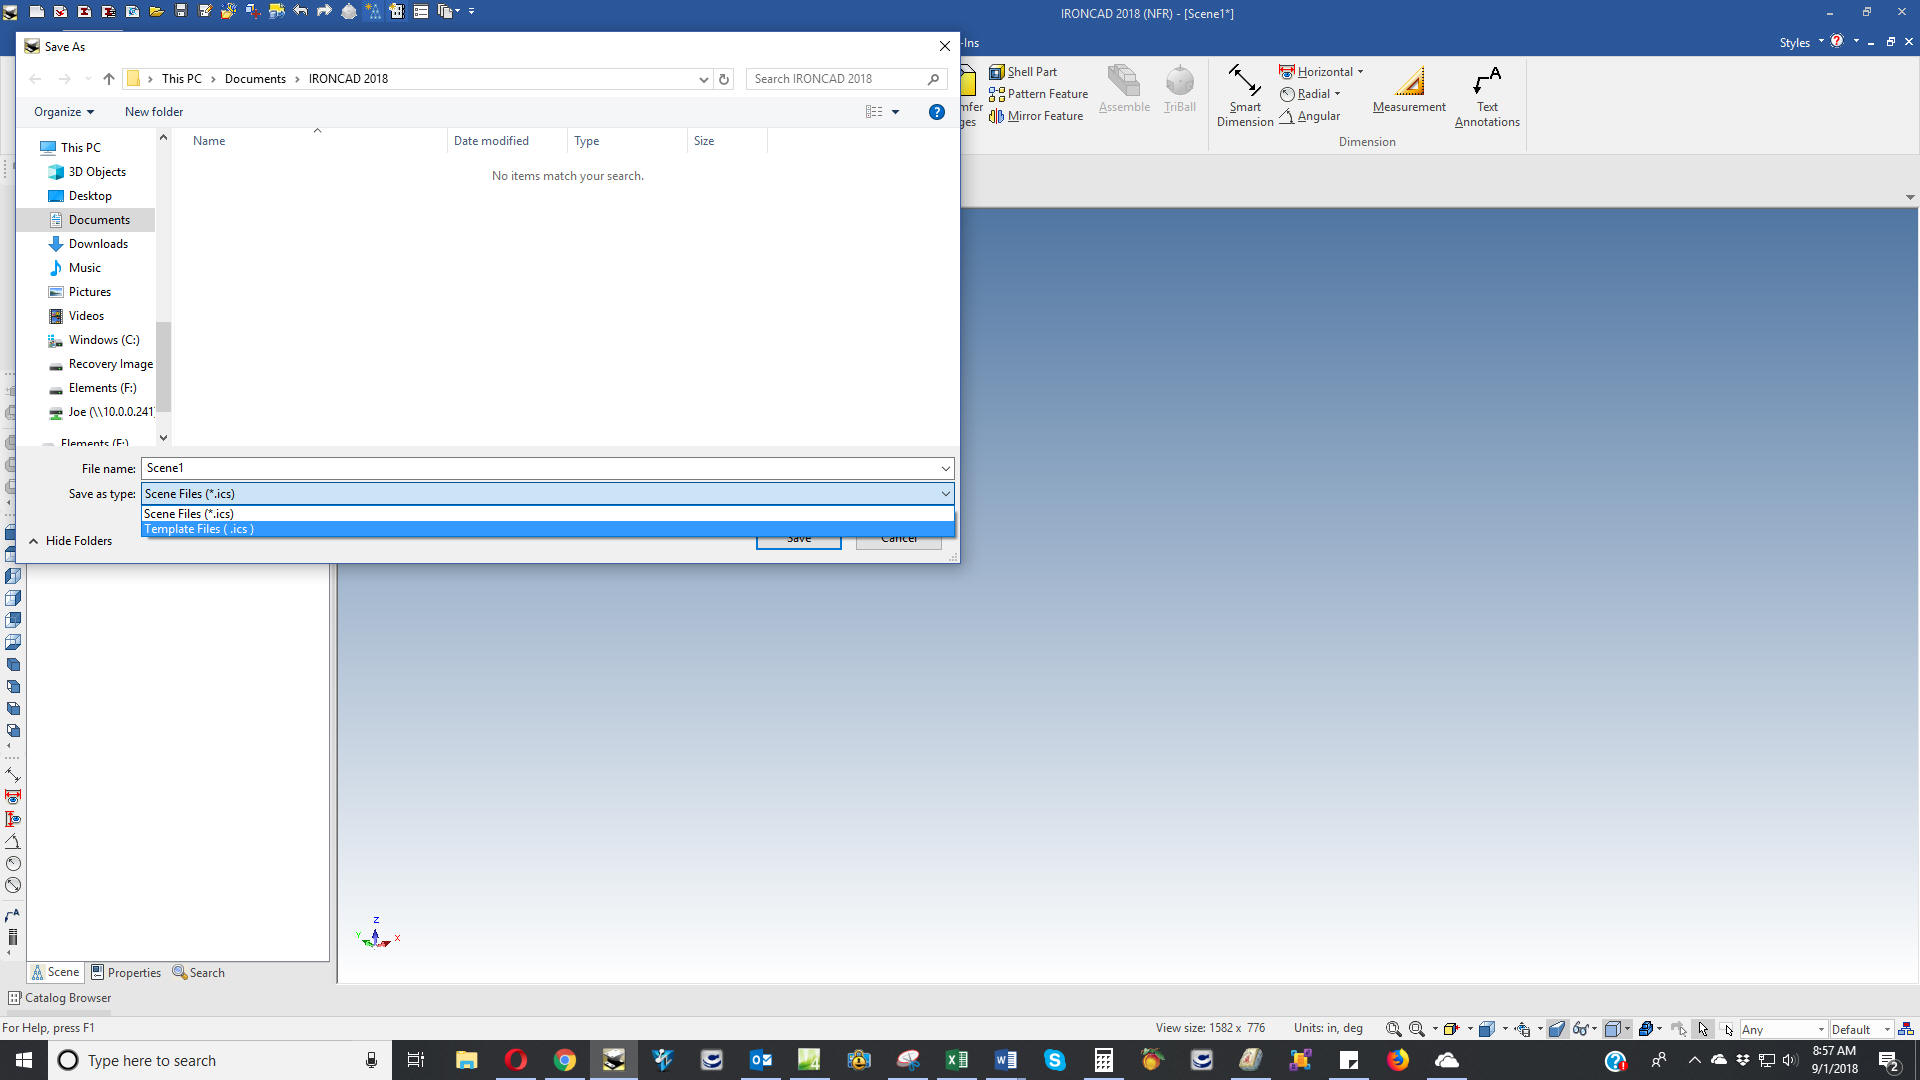This screenshot has width=1920, height=1080.
Task: Click the glasses look-at icon in status bar
Action: tap(1580, 1029)
